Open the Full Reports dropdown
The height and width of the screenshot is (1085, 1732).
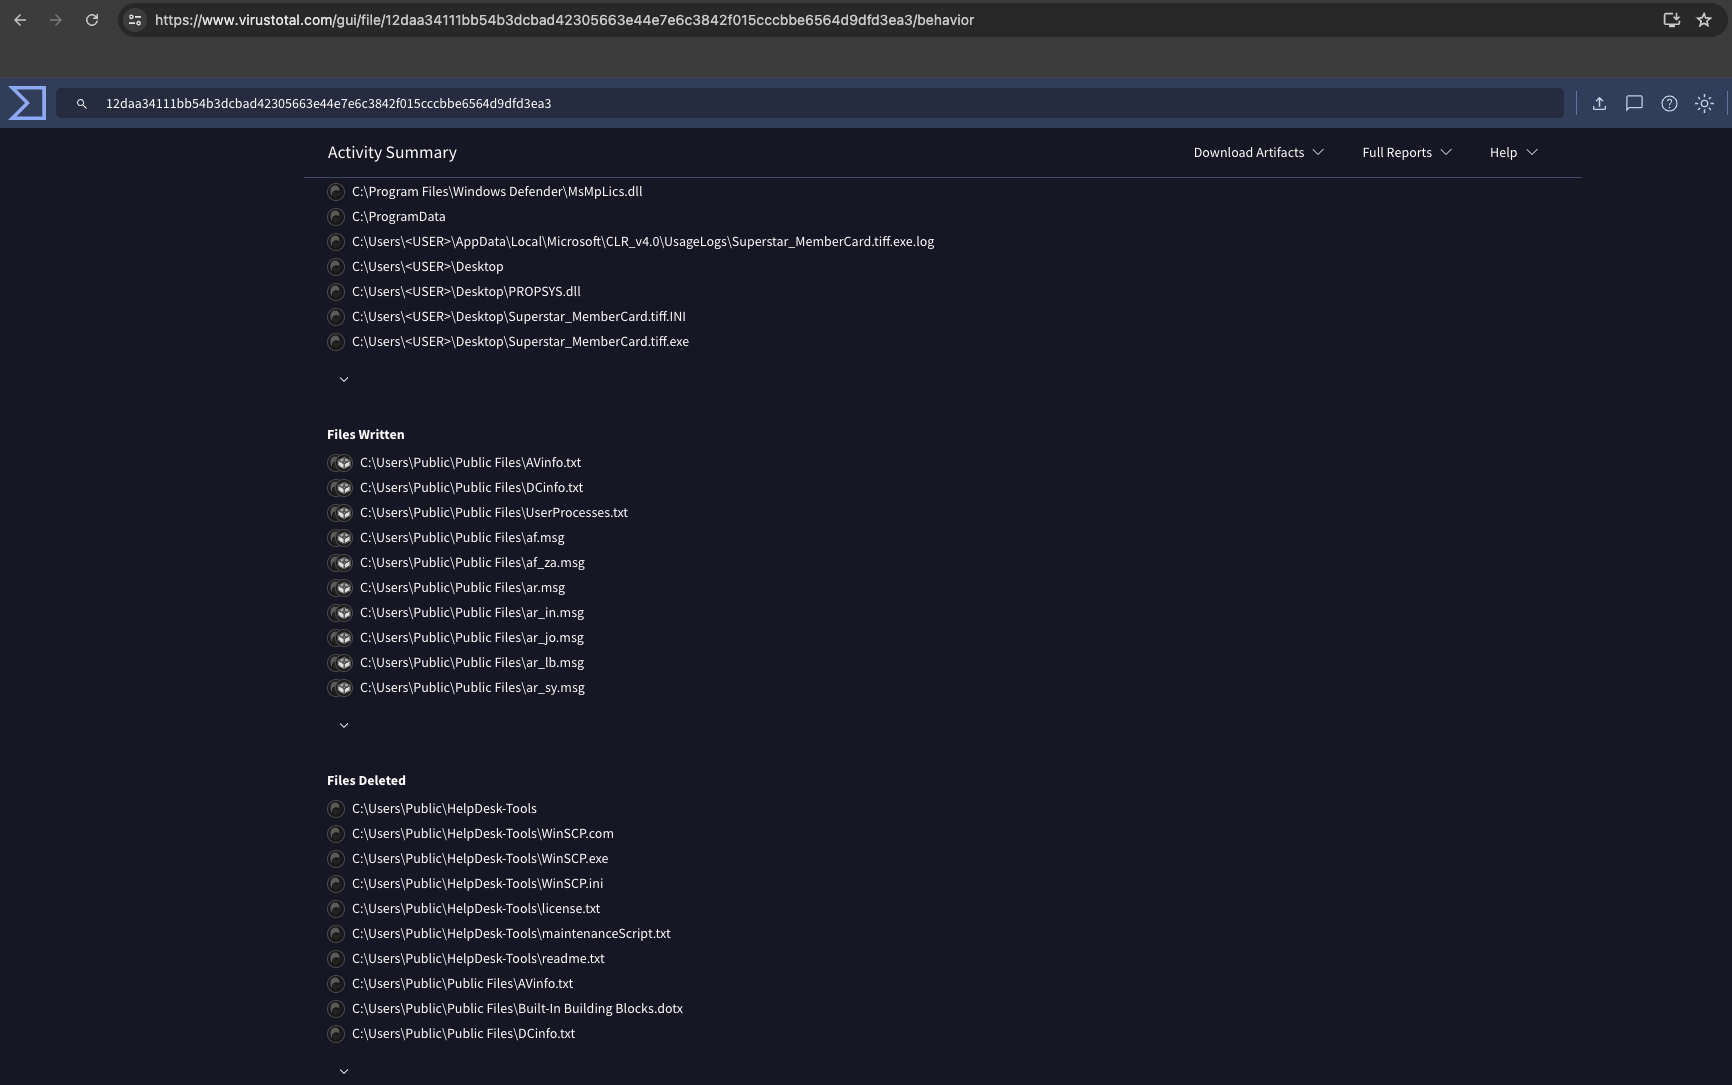point(1406,153)
